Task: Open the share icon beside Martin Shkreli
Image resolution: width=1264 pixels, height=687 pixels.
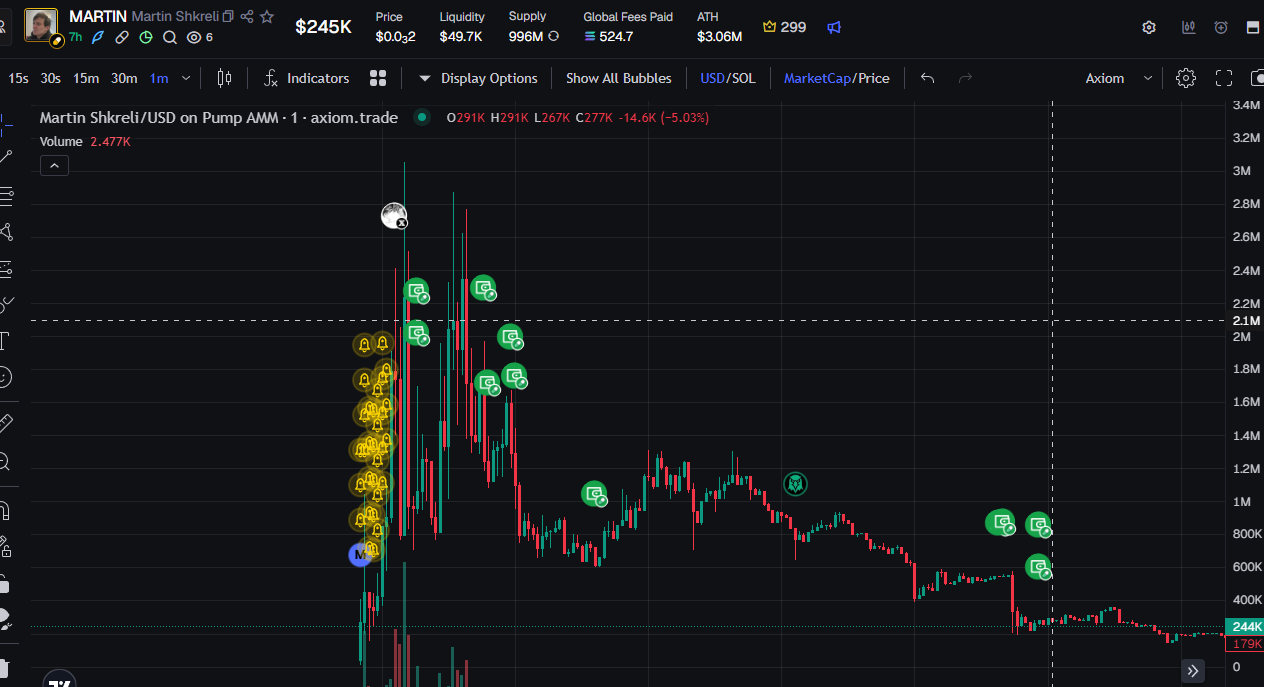Action: (x=247, y=16)
